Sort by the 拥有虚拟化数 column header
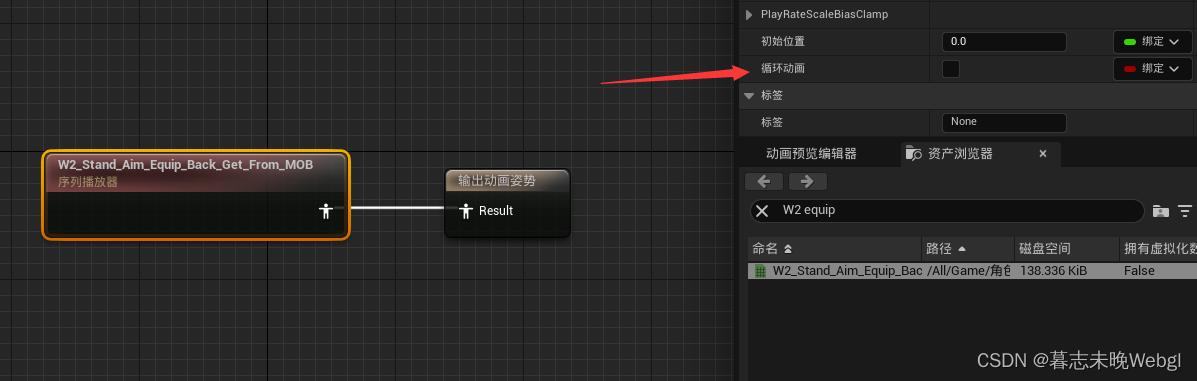This screenshot has height=381, width=1197. pos(1158,249)
